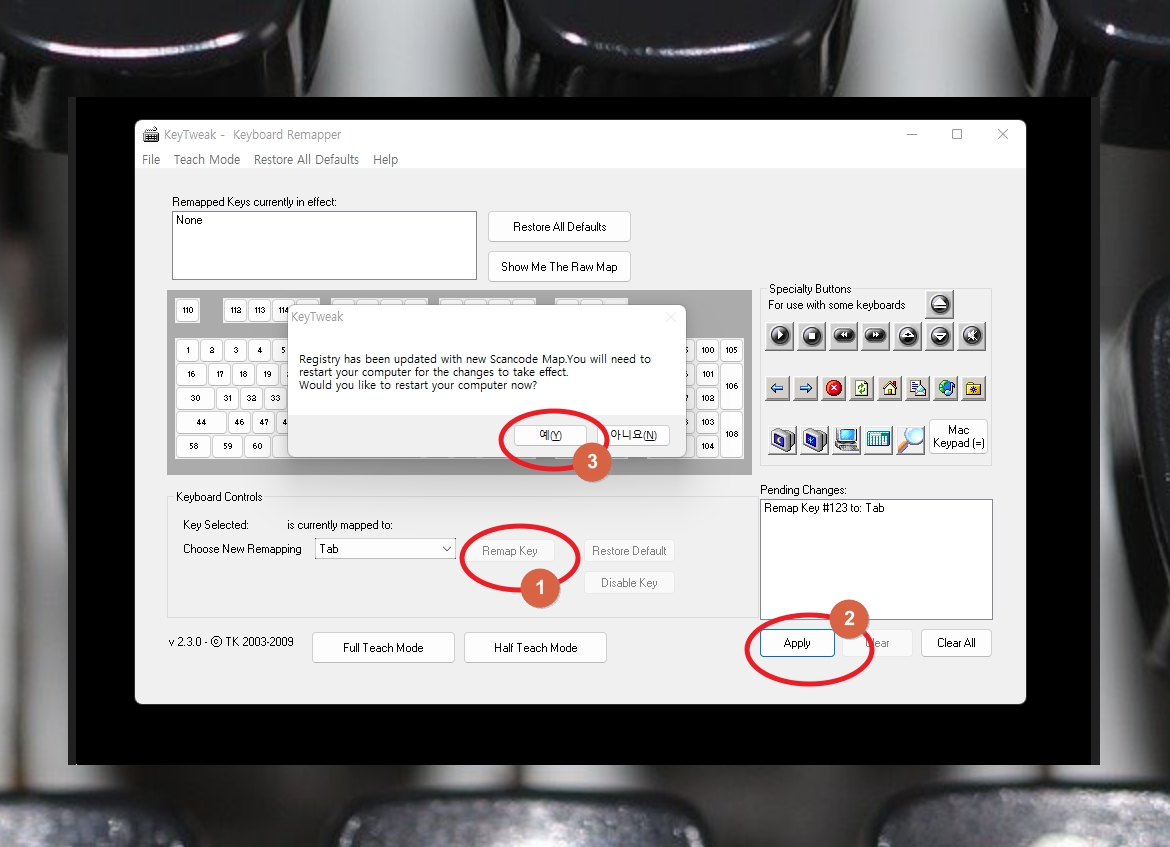Select keyboard key 60
This screenshot has width=1170, height=847.
point(257,446)
